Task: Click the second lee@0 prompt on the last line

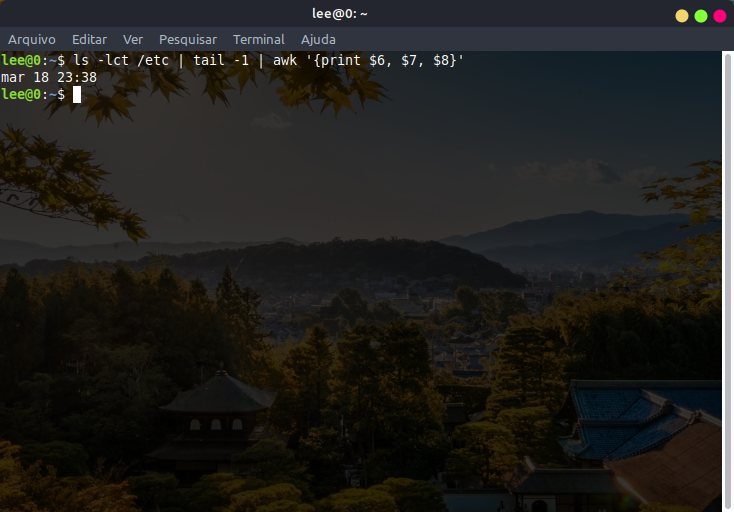Action: pos(21,94)
